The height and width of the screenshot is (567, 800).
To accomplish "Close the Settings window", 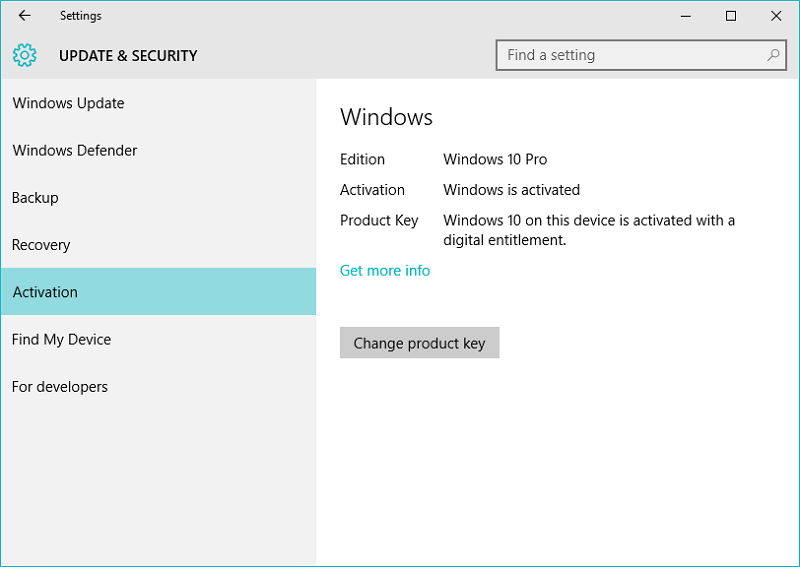I will point(776,16).
